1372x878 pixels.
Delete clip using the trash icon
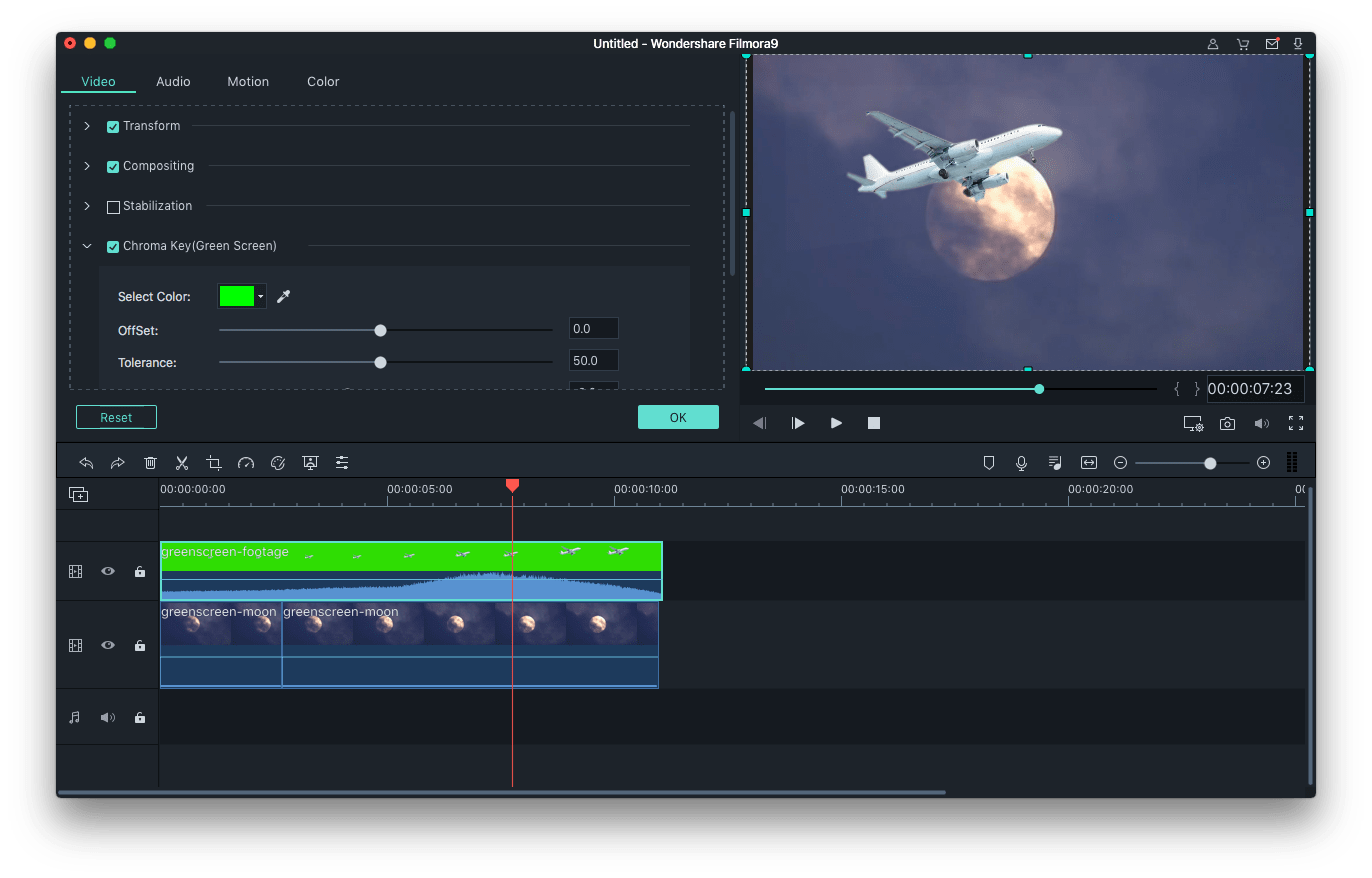click(150, 462)
